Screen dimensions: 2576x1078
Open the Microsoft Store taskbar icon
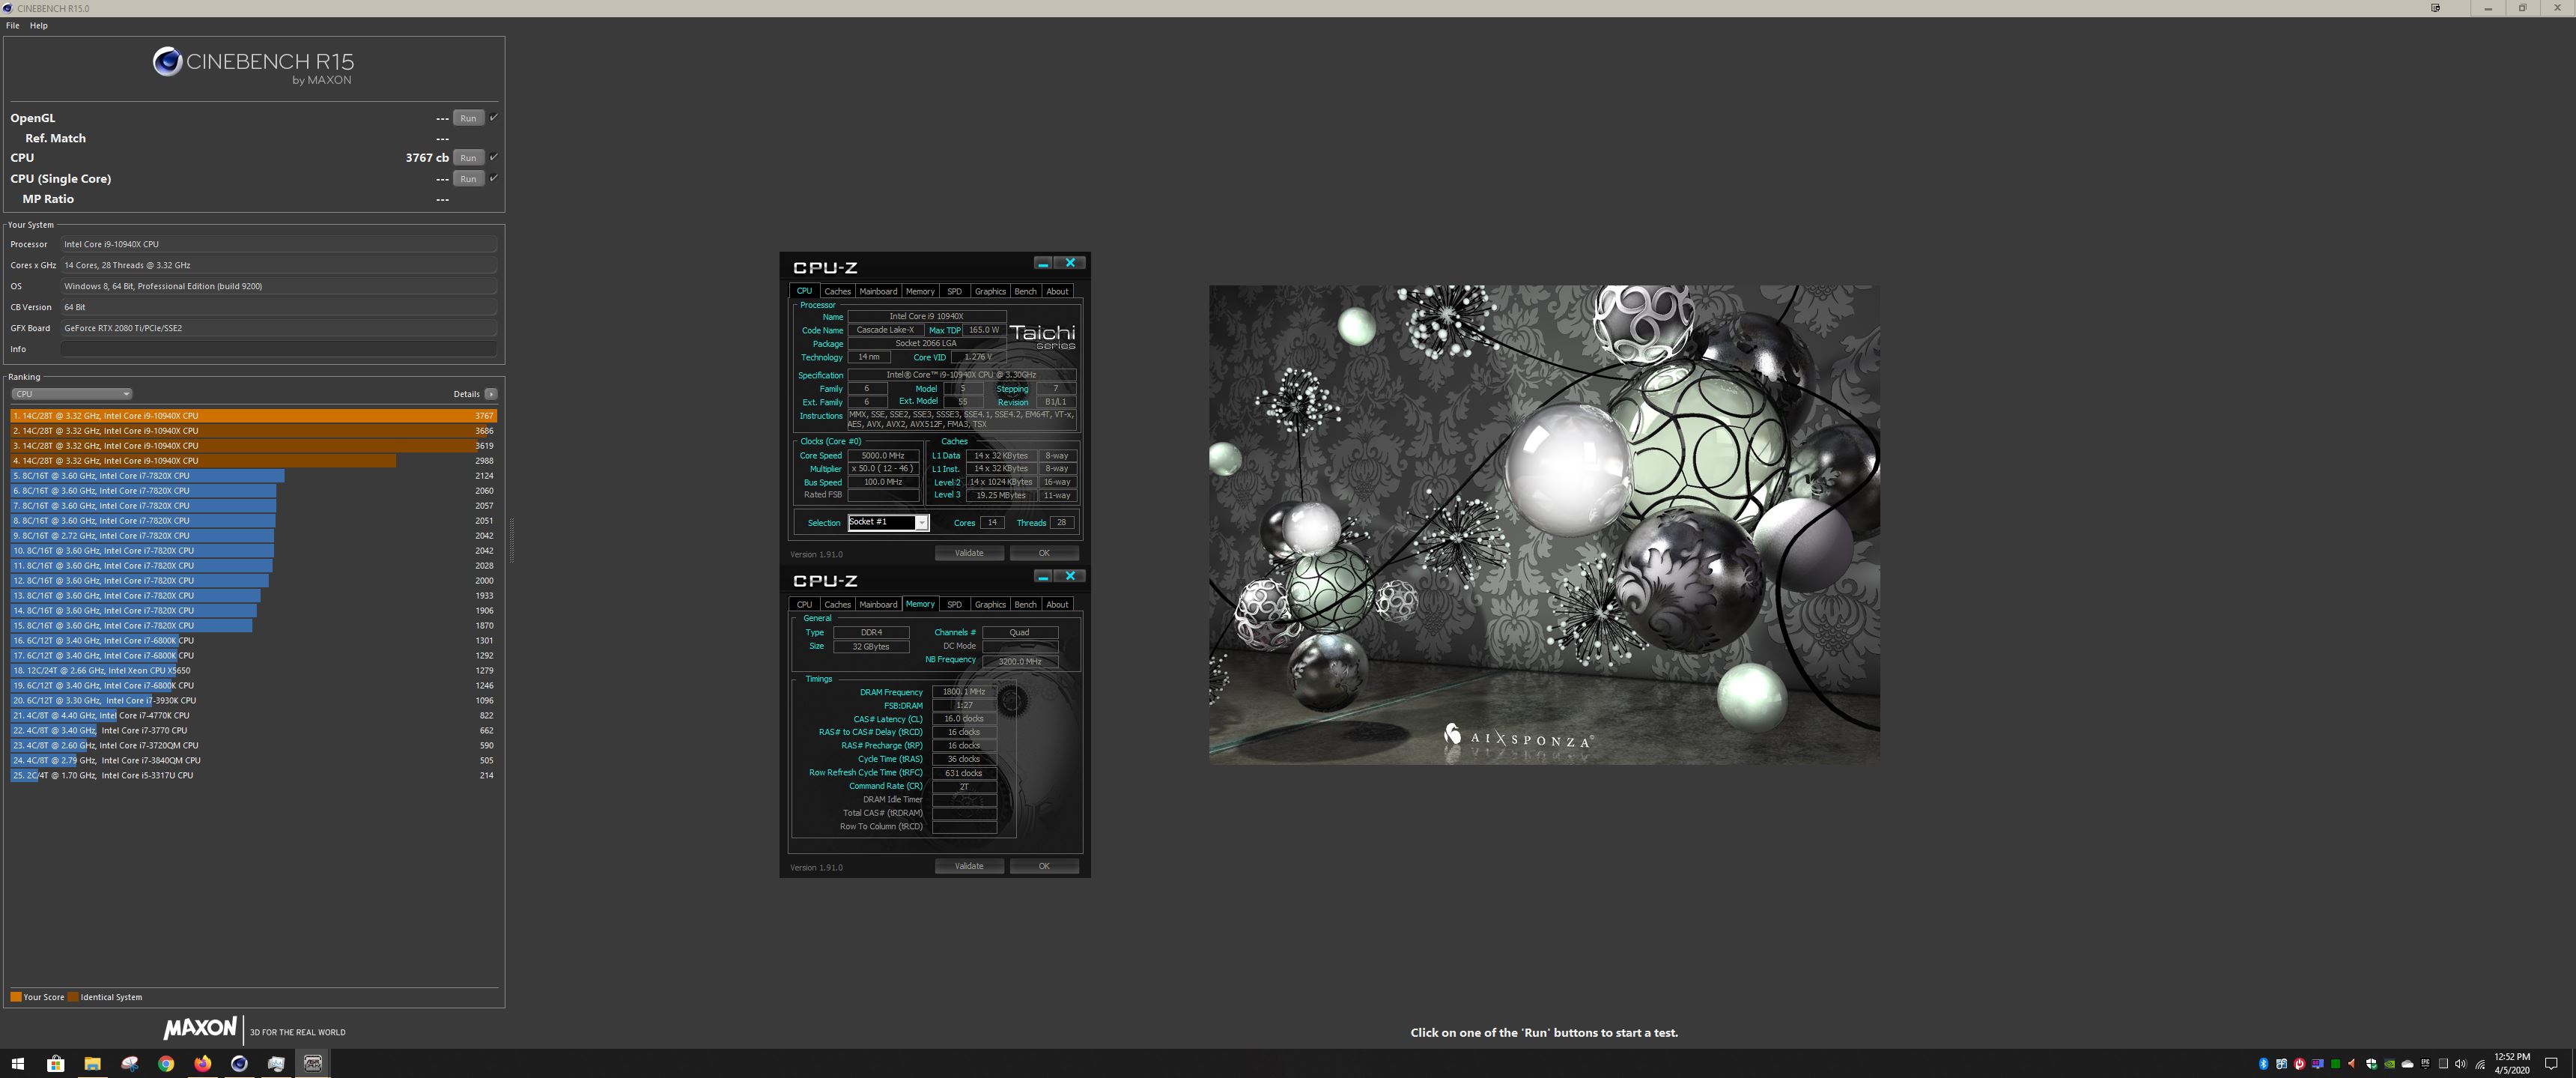point(55,1063)
